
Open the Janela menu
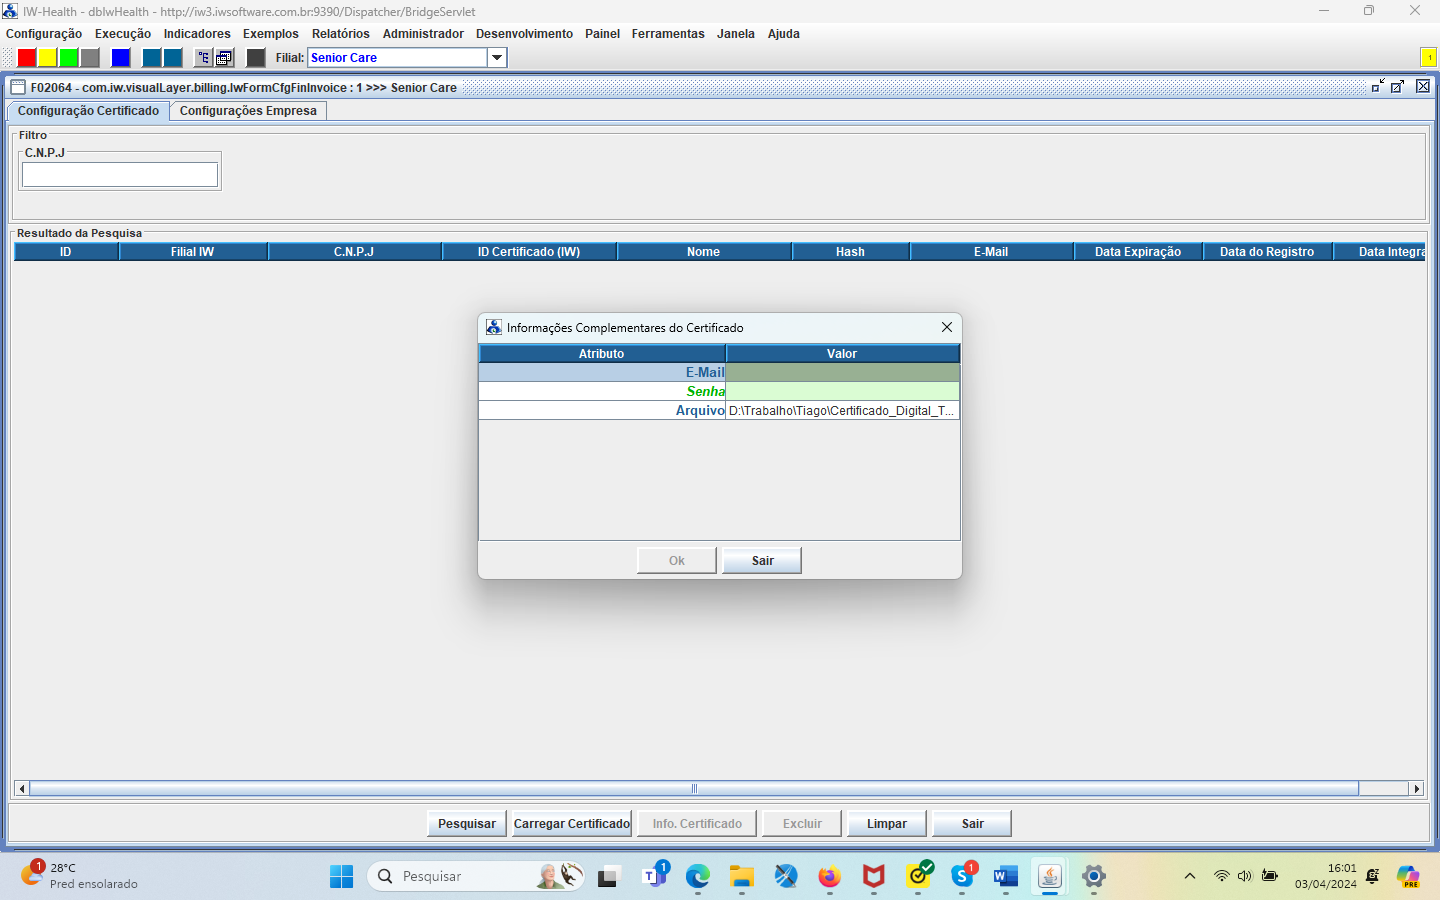point(736,34)
